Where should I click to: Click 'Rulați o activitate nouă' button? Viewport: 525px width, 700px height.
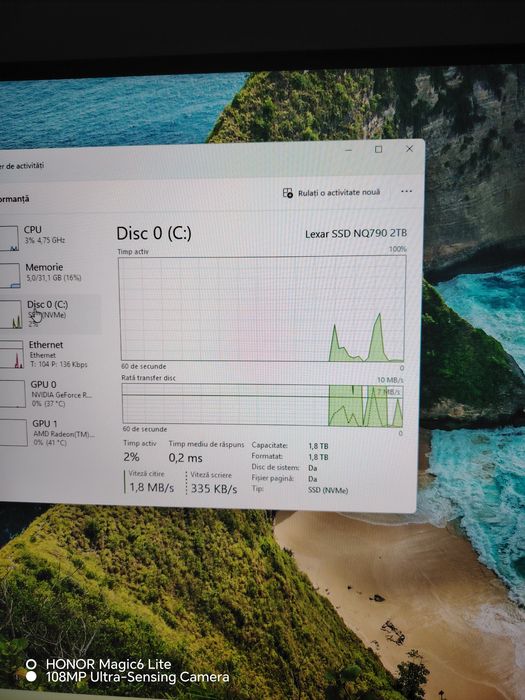point(331,193)
